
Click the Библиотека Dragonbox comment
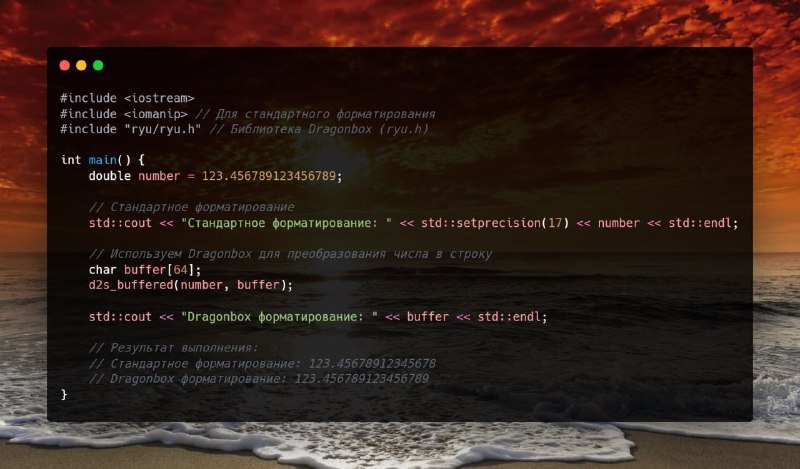point(319,129)
